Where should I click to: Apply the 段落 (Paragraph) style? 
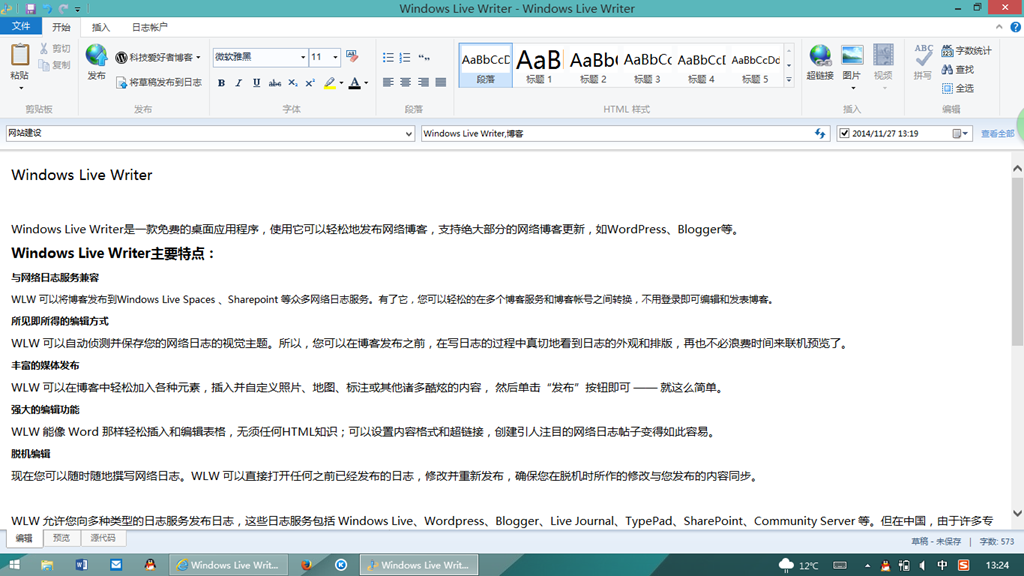(485, 65)
